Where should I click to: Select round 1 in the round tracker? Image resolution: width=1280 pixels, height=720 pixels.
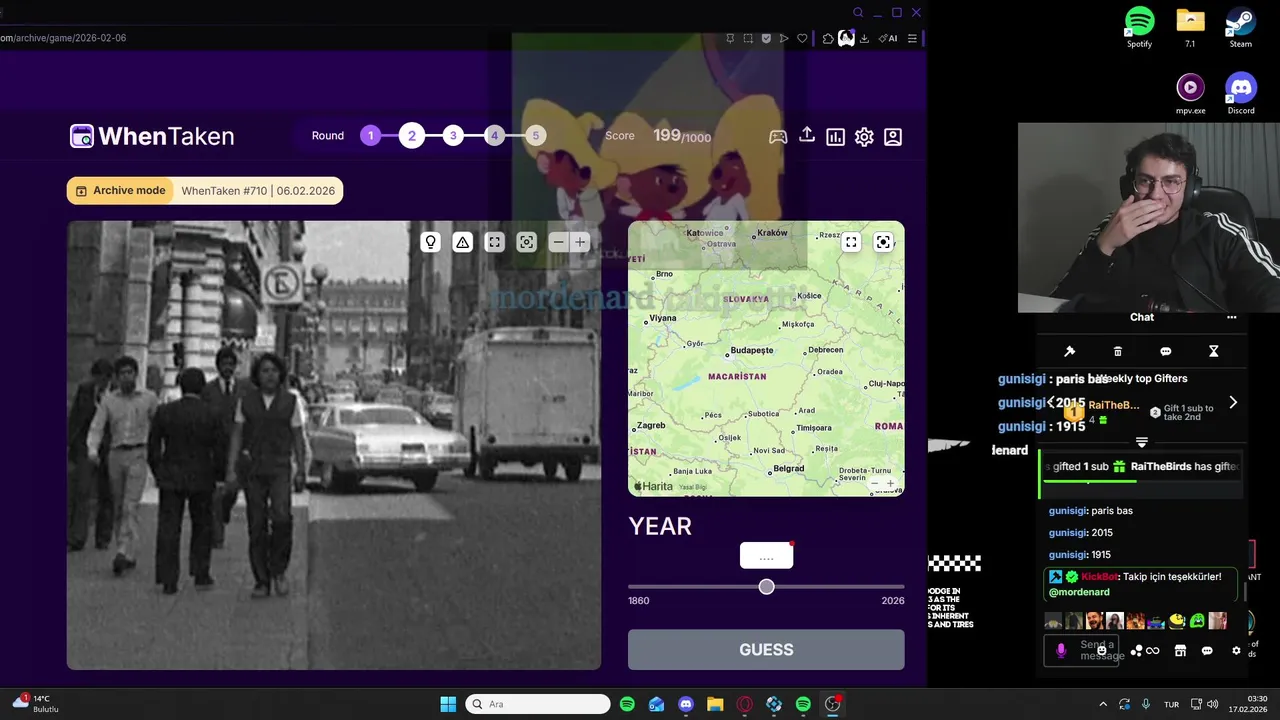pyautogui.click(x=371, y=136)
